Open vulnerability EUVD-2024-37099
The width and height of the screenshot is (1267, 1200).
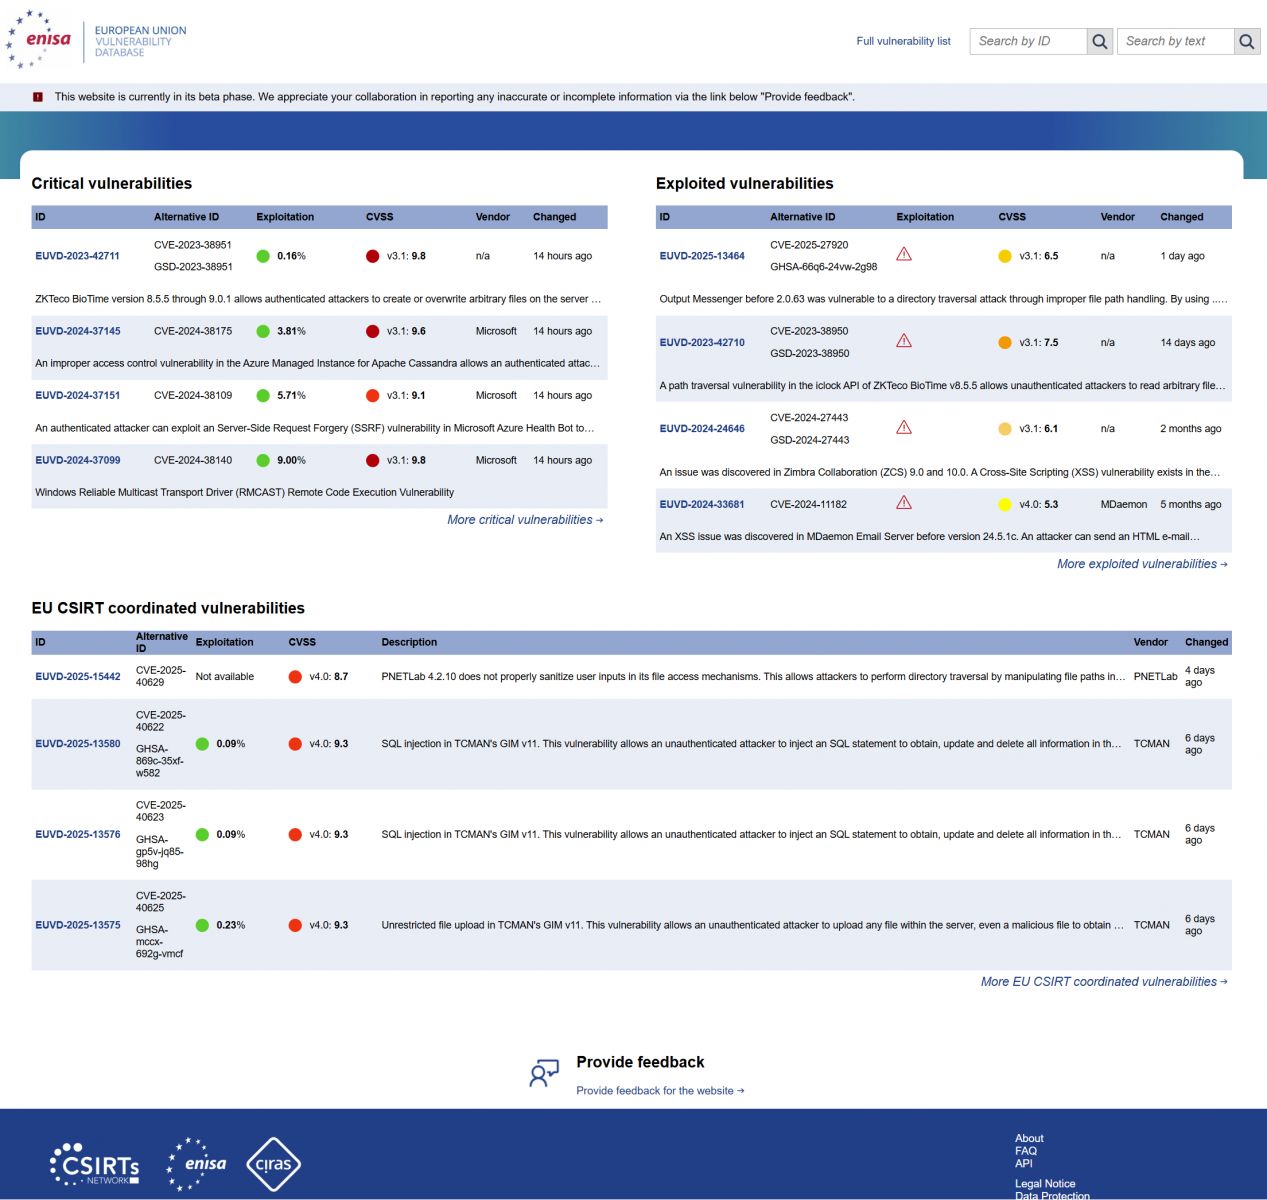pos(77,461)
